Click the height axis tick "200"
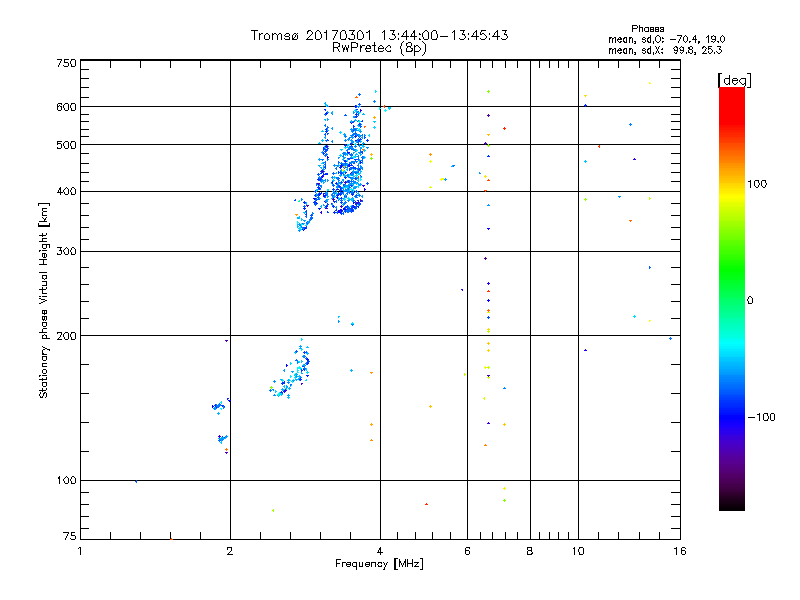This screenshot has width=800, height=600. coord(66,336)
